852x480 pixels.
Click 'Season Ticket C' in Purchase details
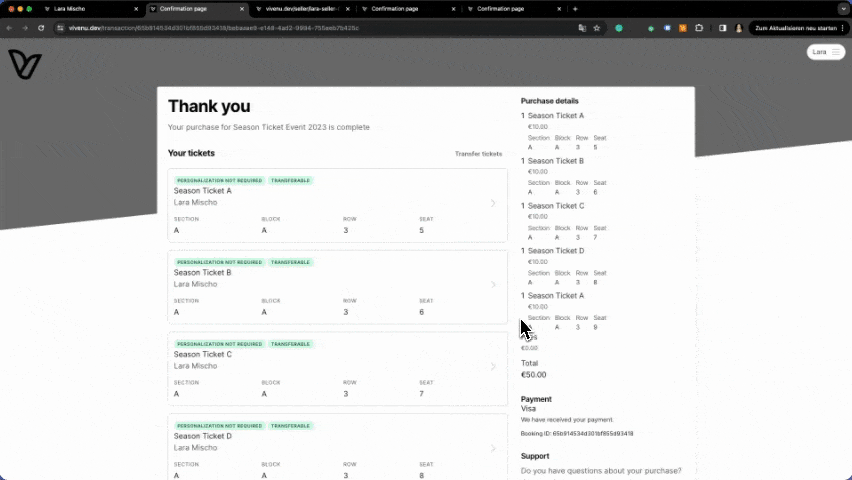pyautogui.click(x=556, y=206)
